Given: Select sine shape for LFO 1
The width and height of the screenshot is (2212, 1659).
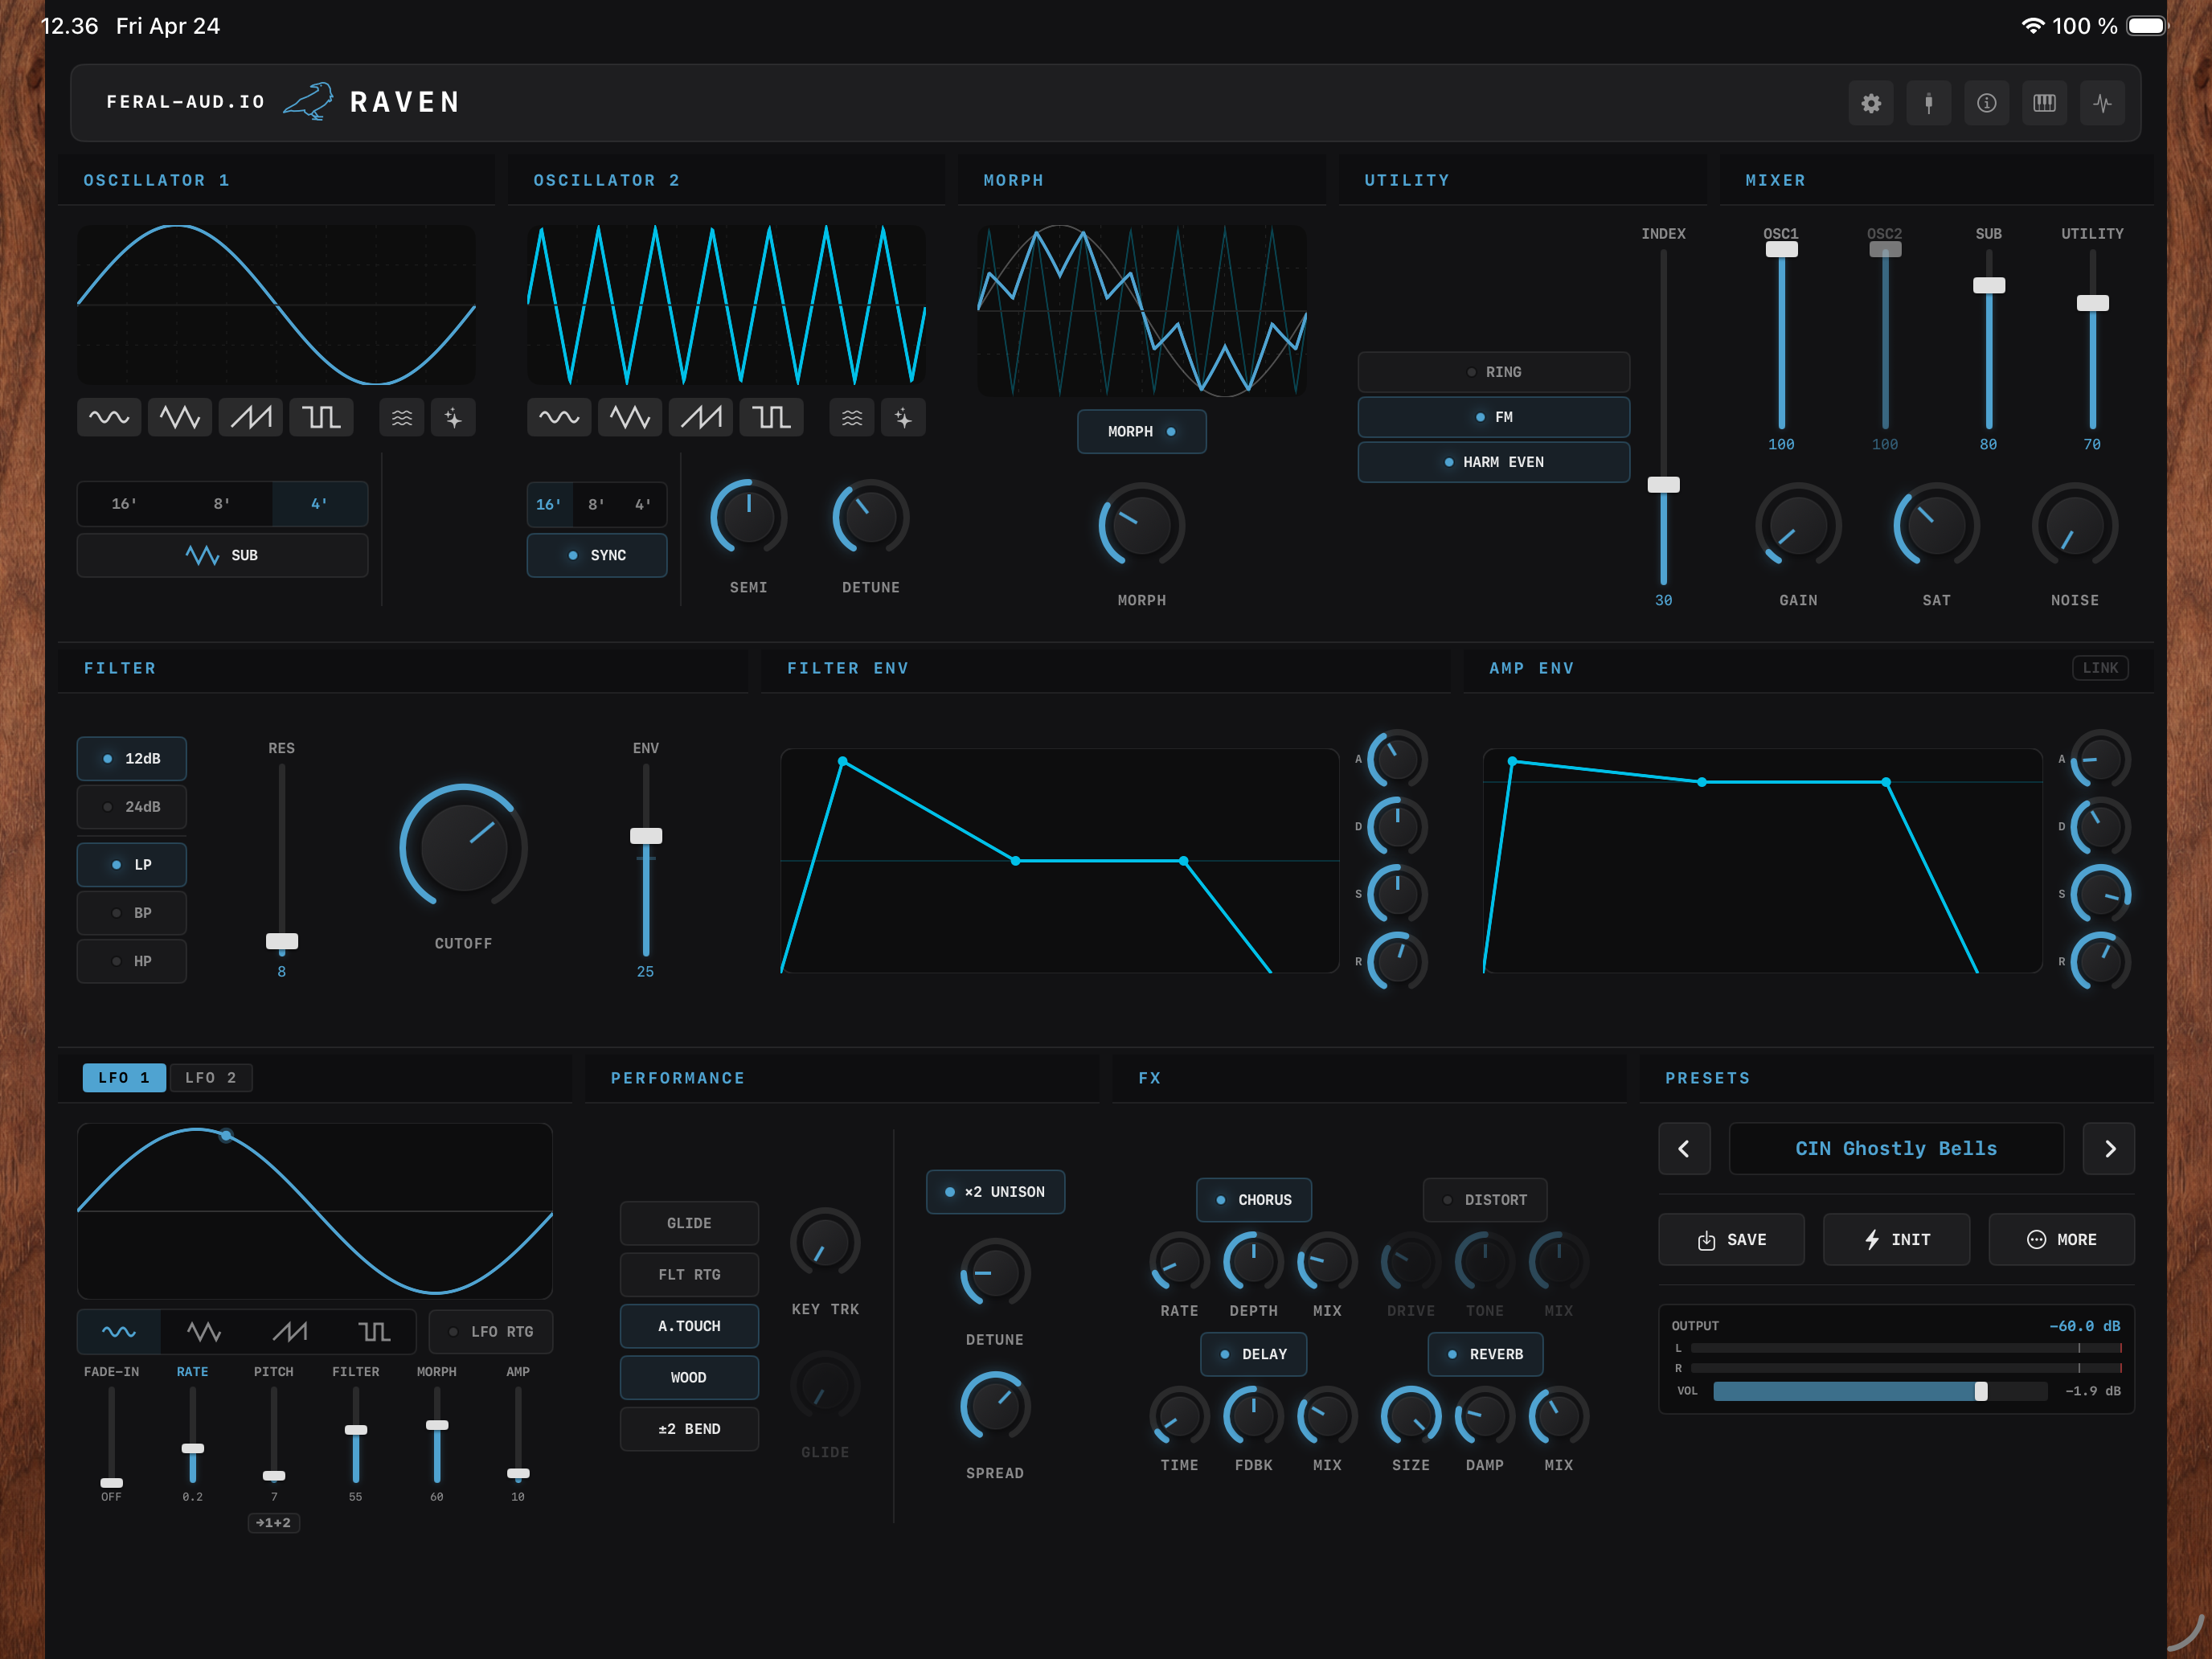Looking at the screenshot, I should (119, 1332).
